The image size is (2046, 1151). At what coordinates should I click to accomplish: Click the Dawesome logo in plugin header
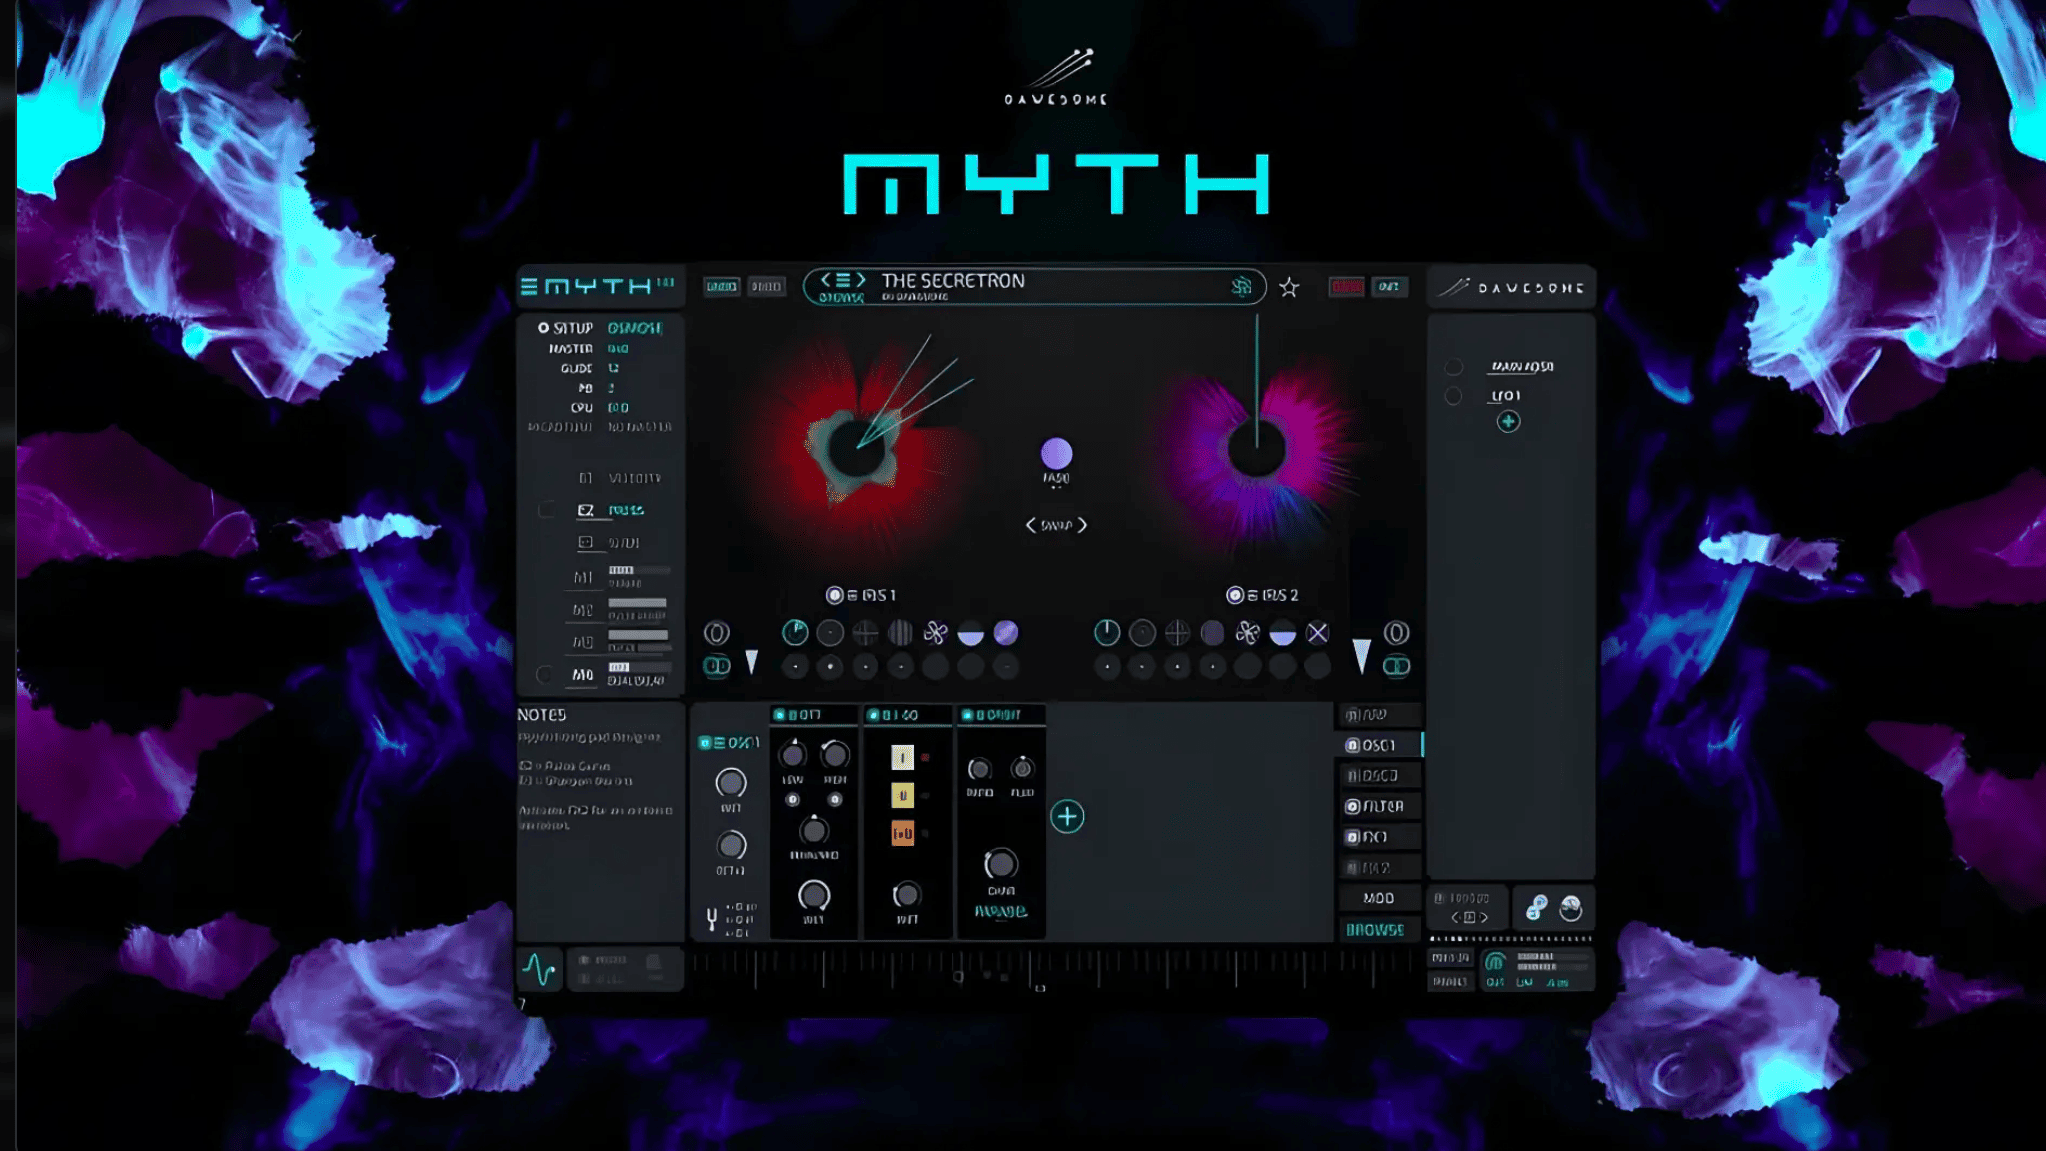[x=1510, y=287]
